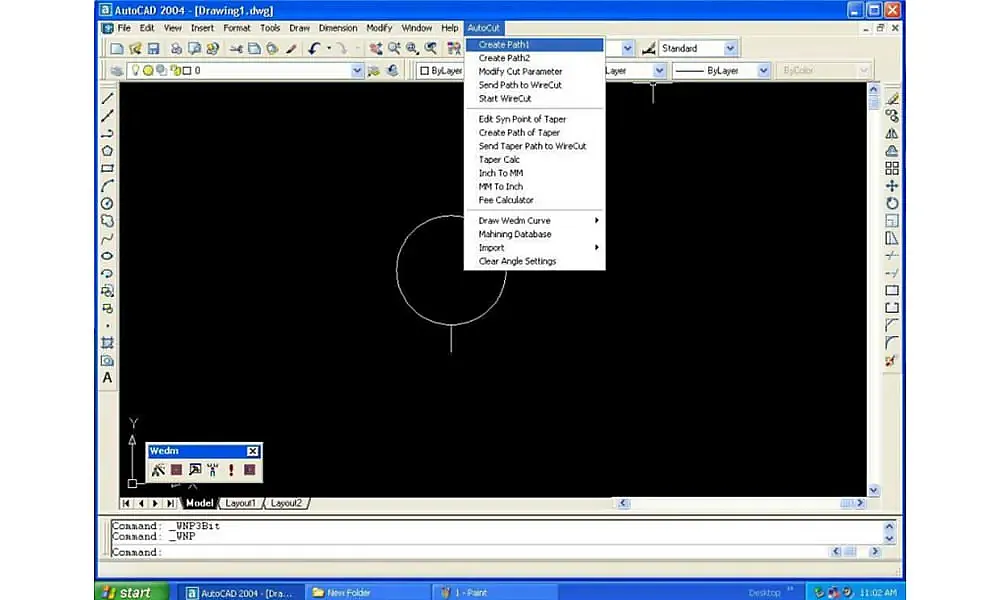Select the Array modify tool
The height and width of the screenshot is (600, 1000).
click(x=892, y=168)
